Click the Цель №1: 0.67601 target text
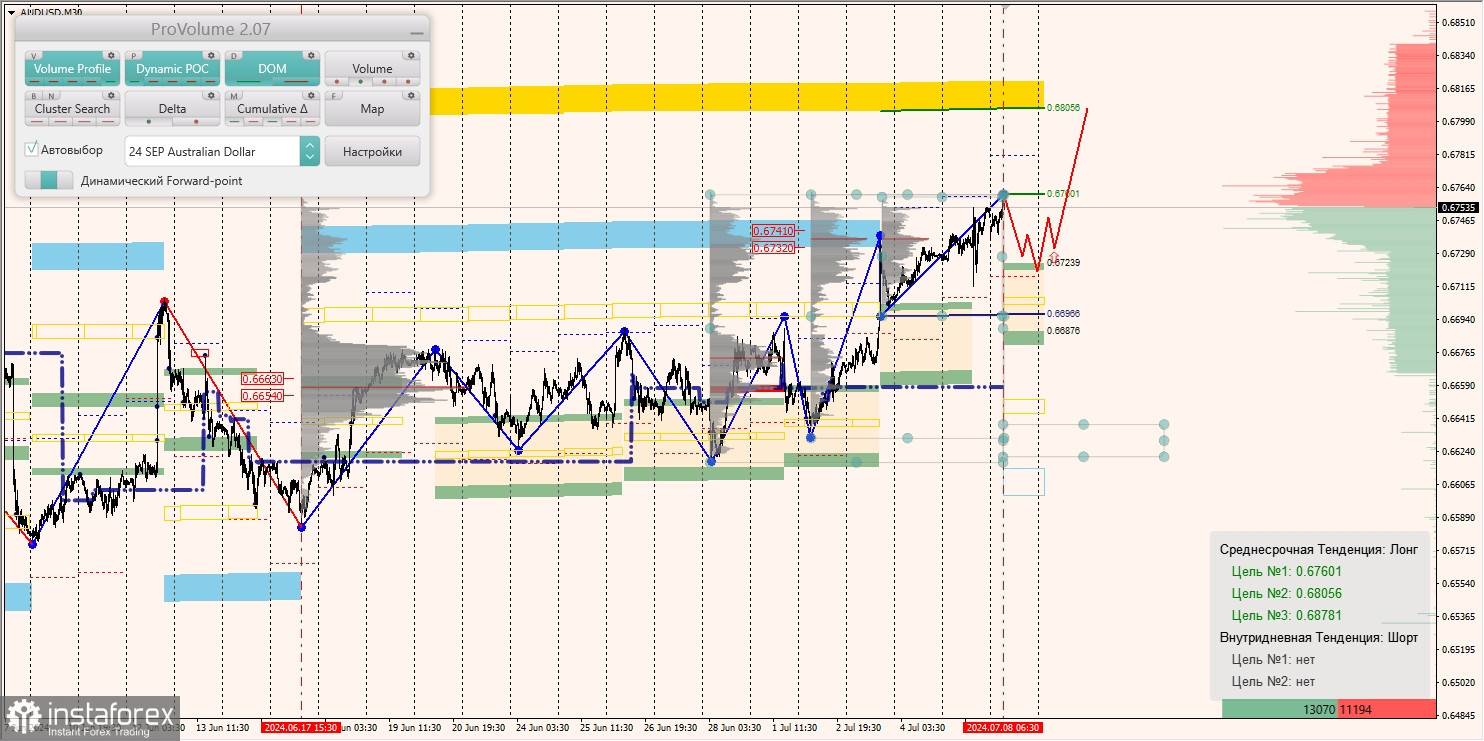Image resolution: width=1484 pixels, height=741 pixels. [1286, 572]
